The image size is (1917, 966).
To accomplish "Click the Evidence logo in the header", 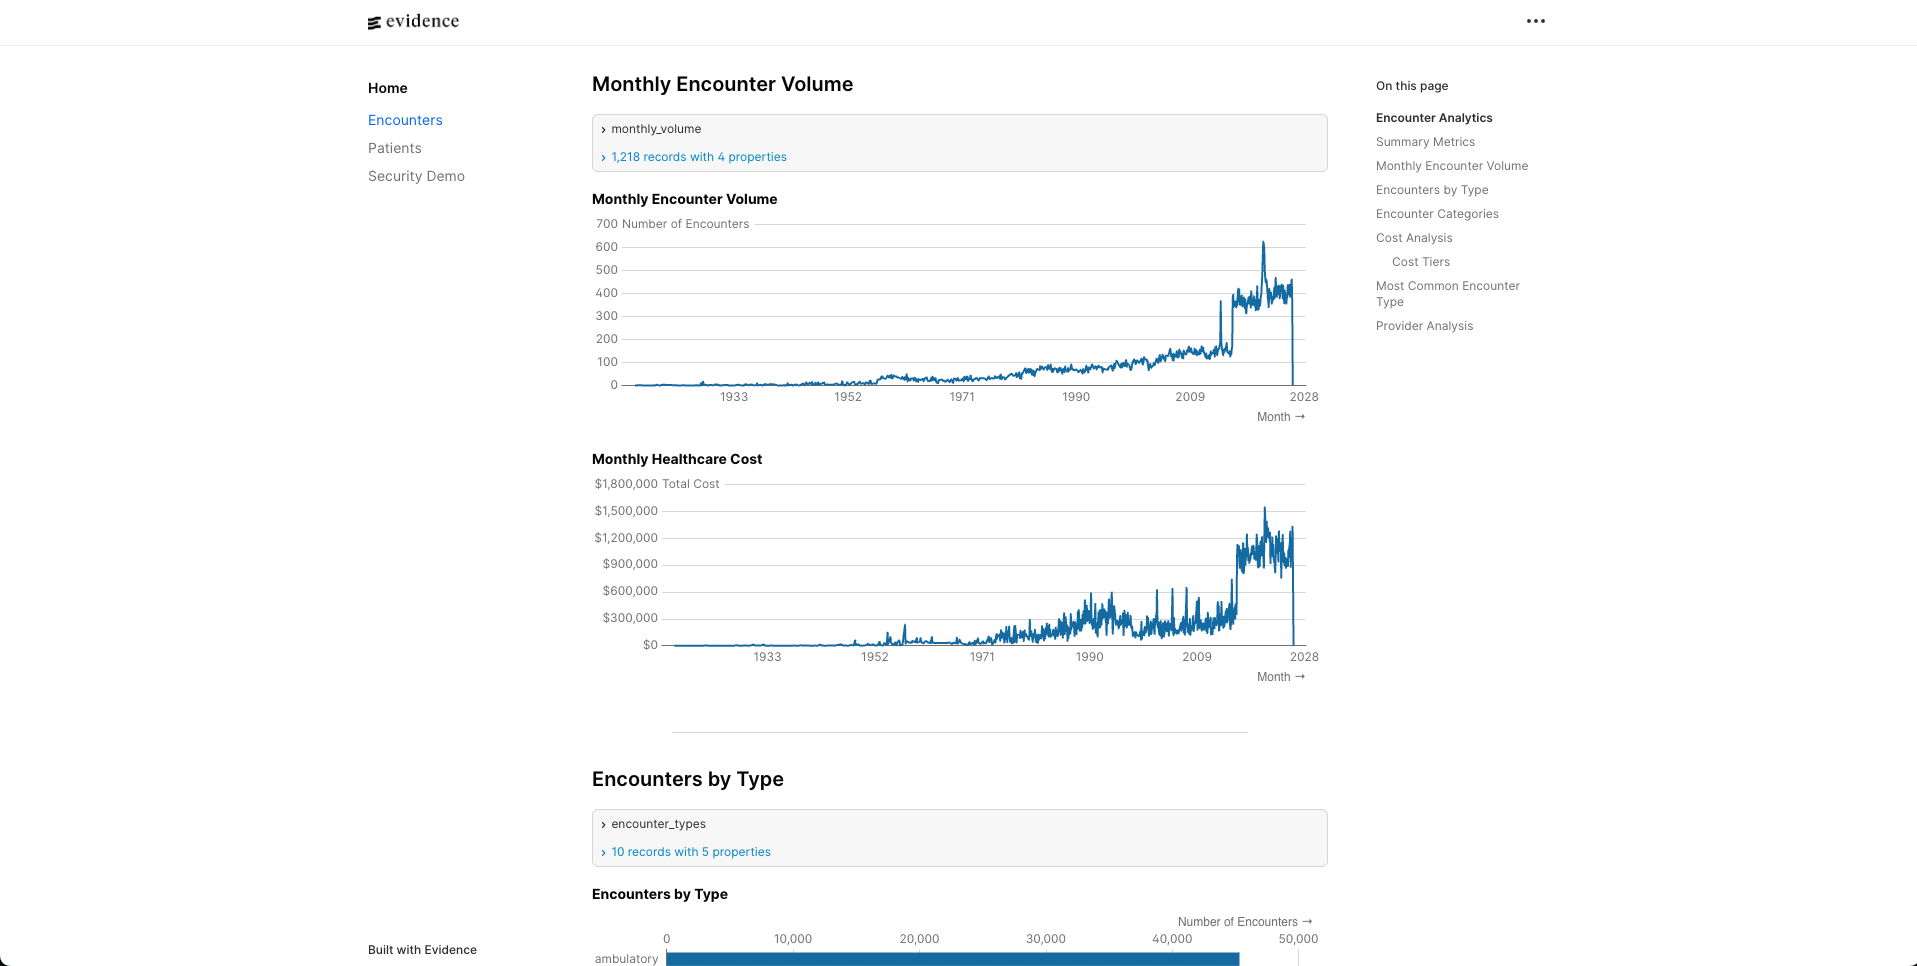I will (x=412, y=21).
